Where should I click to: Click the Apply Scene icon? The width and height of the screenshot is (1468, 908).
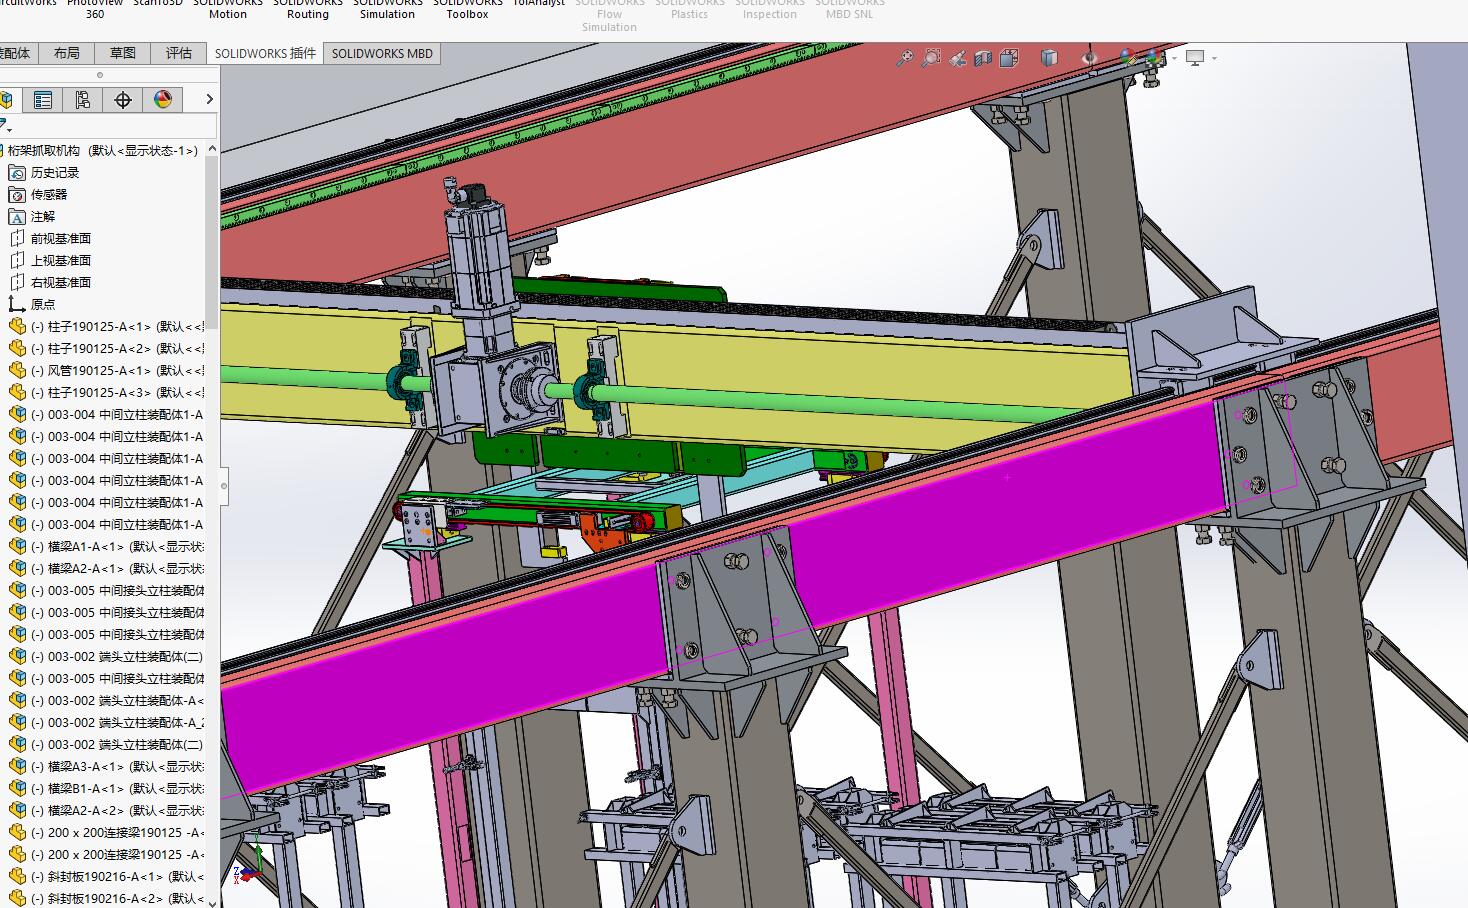click(x=1155, y=58)
